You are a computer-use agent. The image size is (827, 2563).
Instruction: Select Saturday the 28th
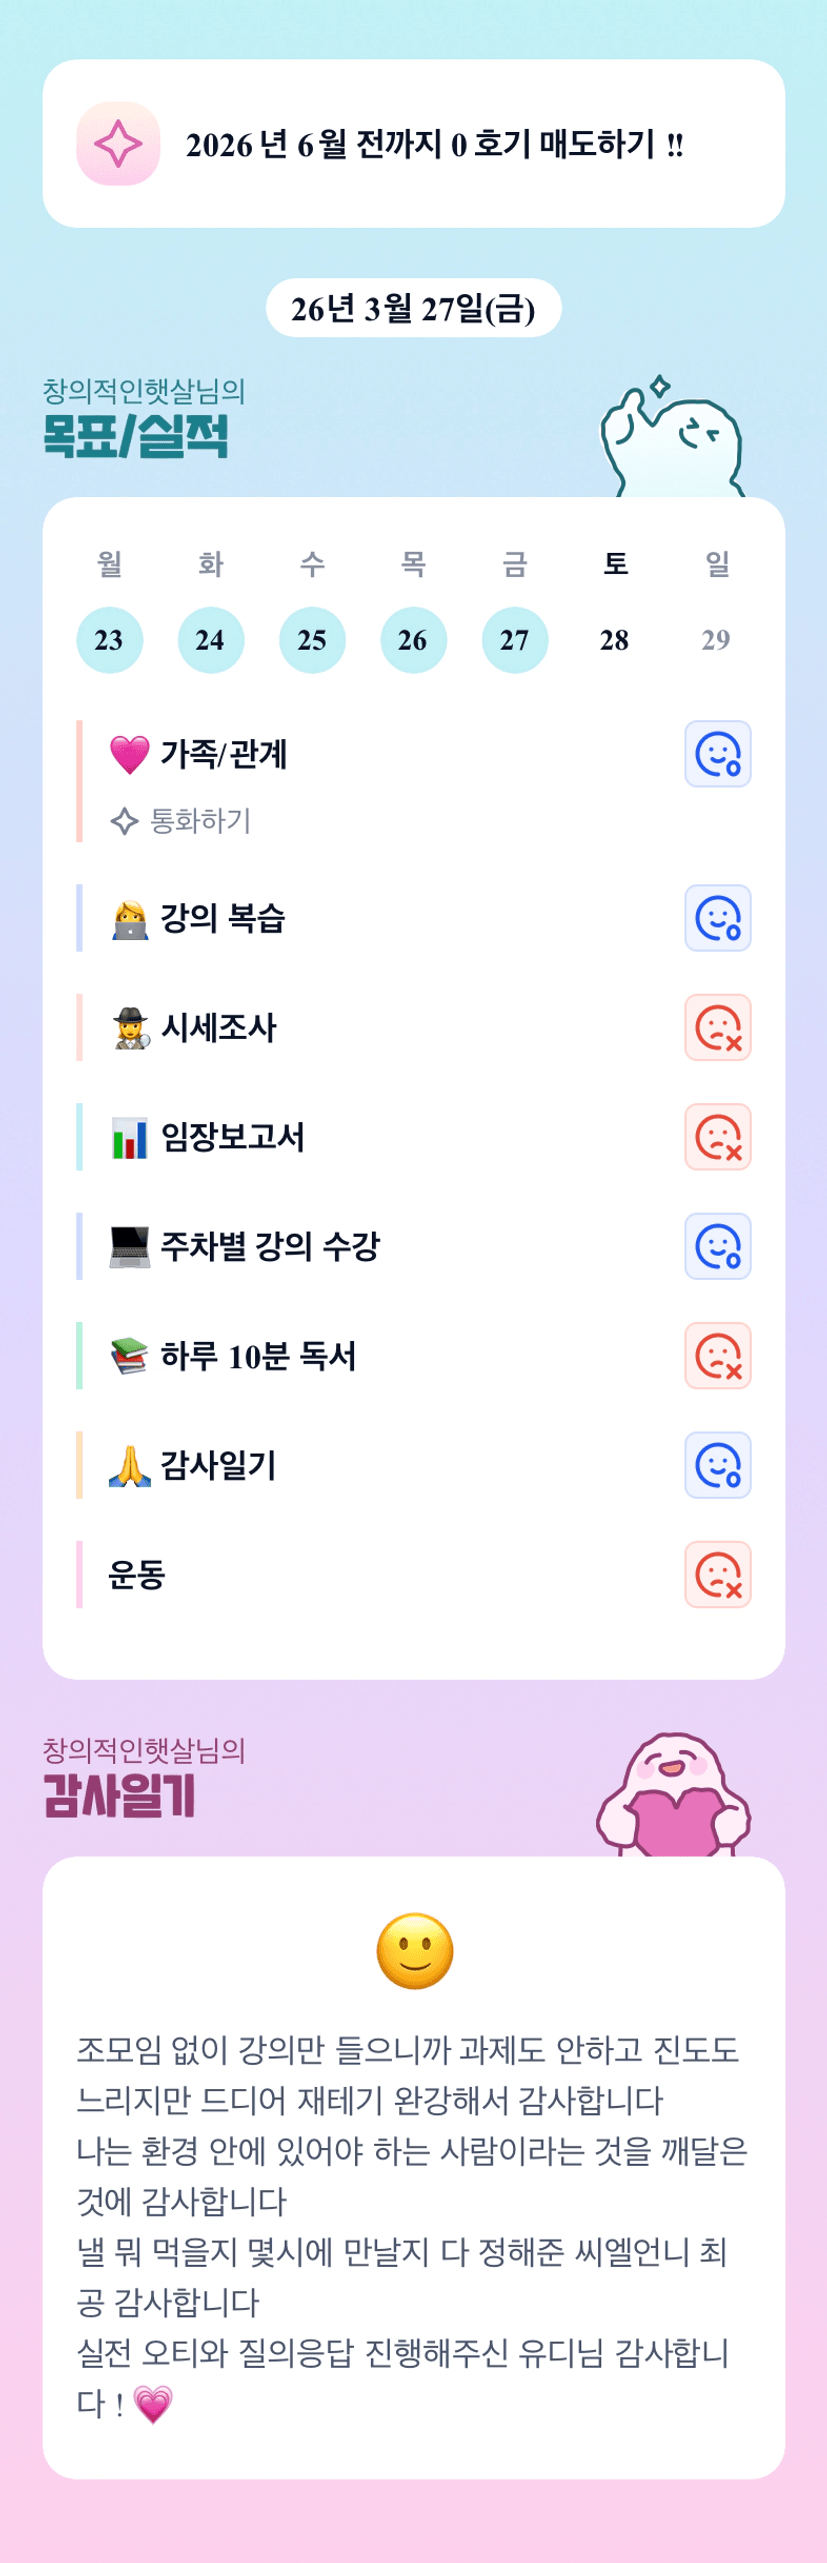tap(615, 640)
